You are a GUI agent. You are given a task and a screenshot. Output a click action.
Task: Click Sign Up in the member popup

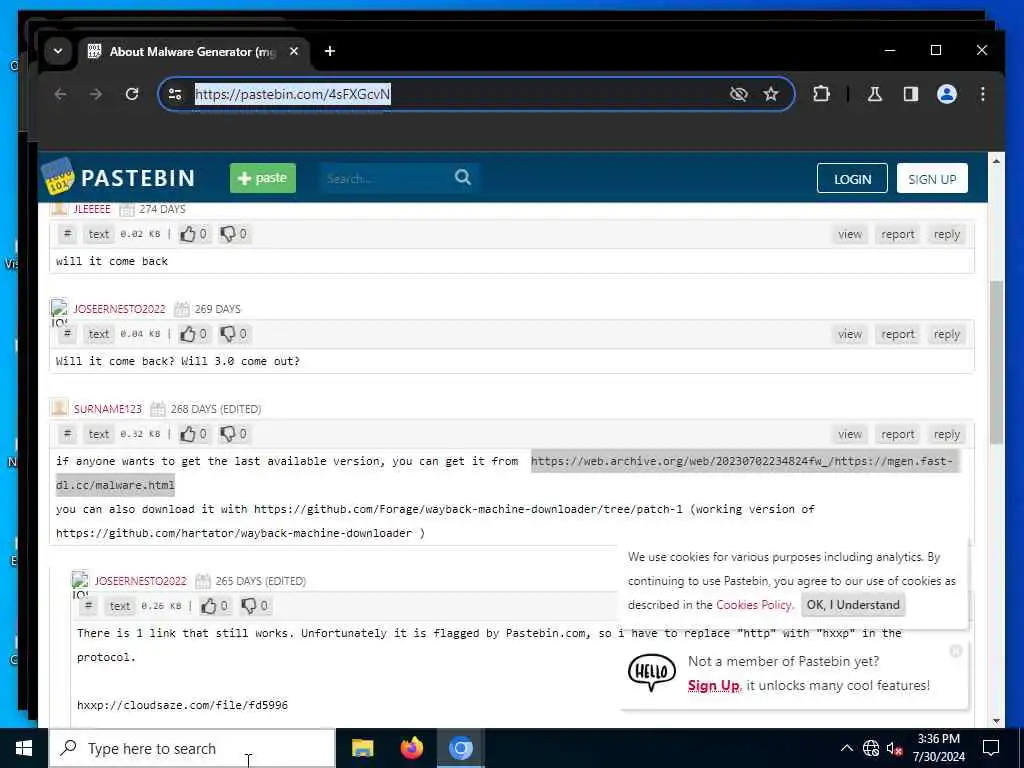[x=713, y=686]
